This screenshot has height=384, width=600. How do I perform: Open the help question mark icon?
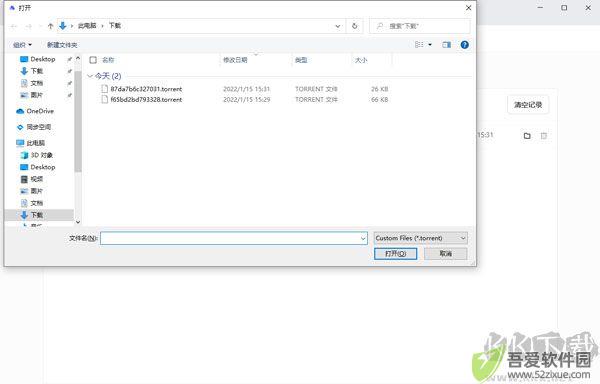(x=464, y=45)
